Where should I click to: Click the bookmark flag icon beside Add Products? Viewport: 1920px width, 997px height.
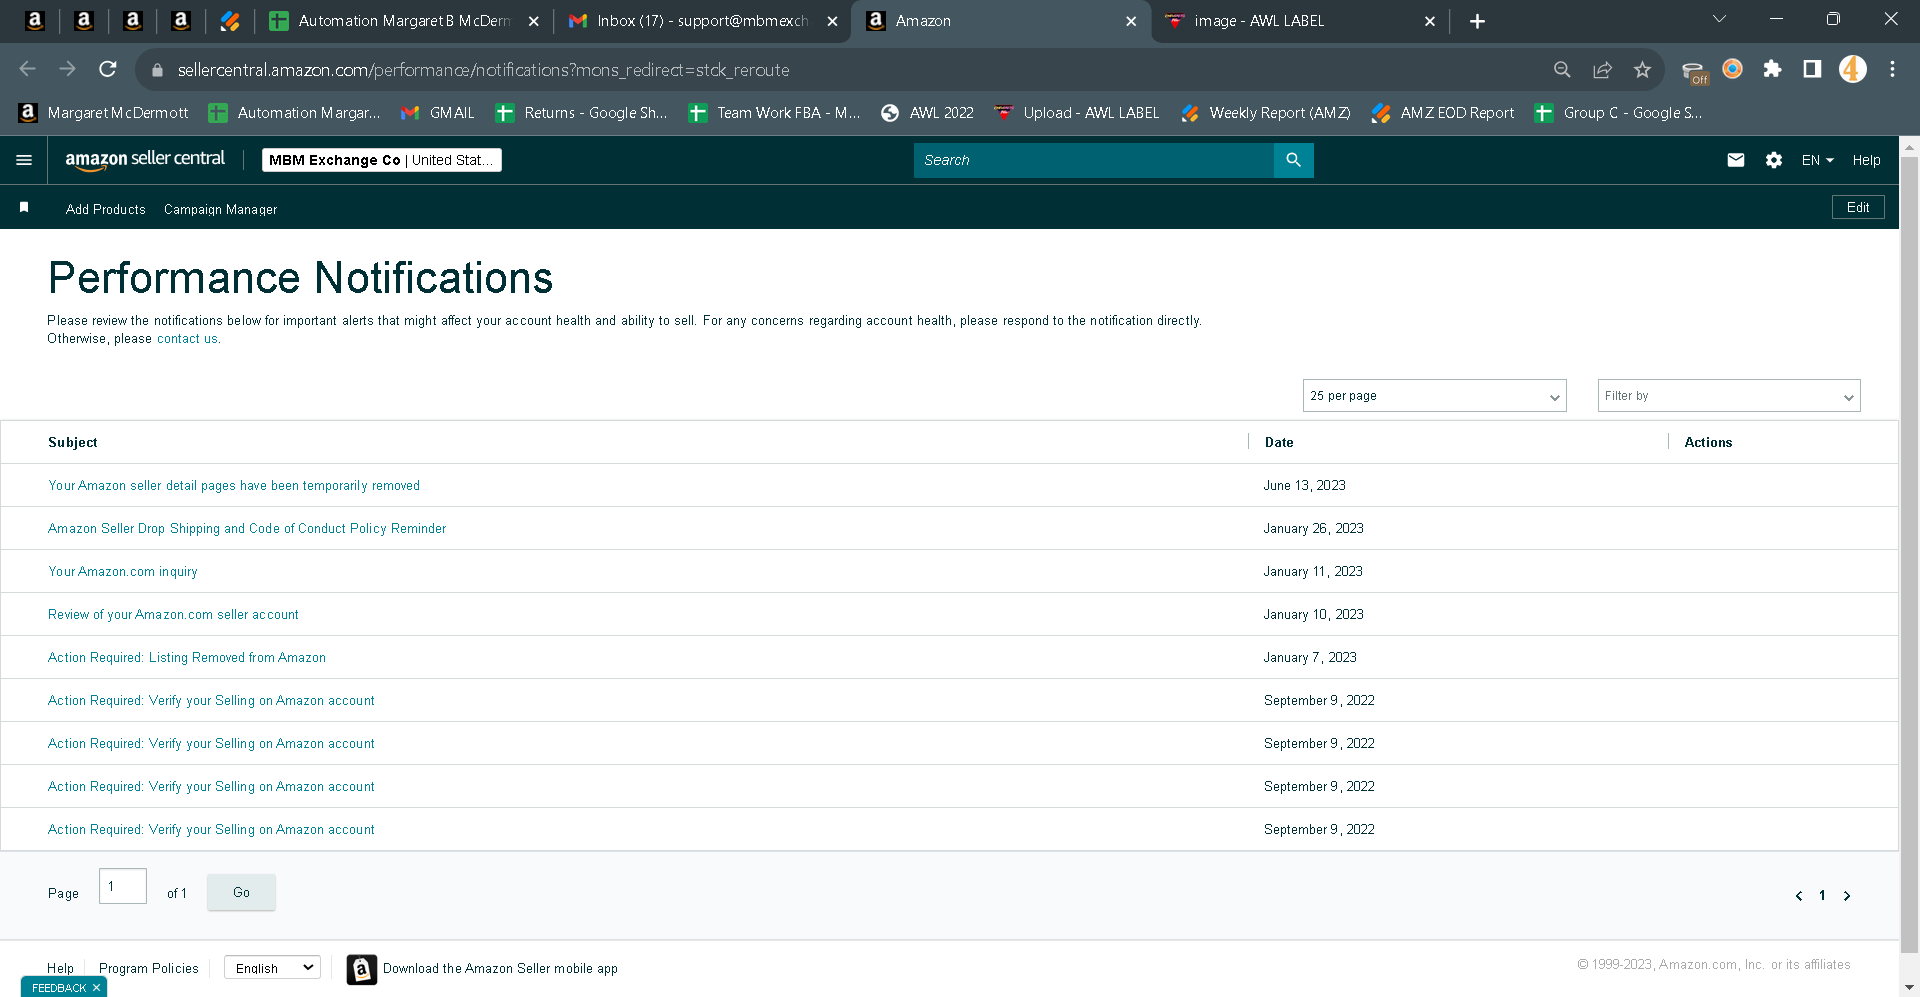24,207
